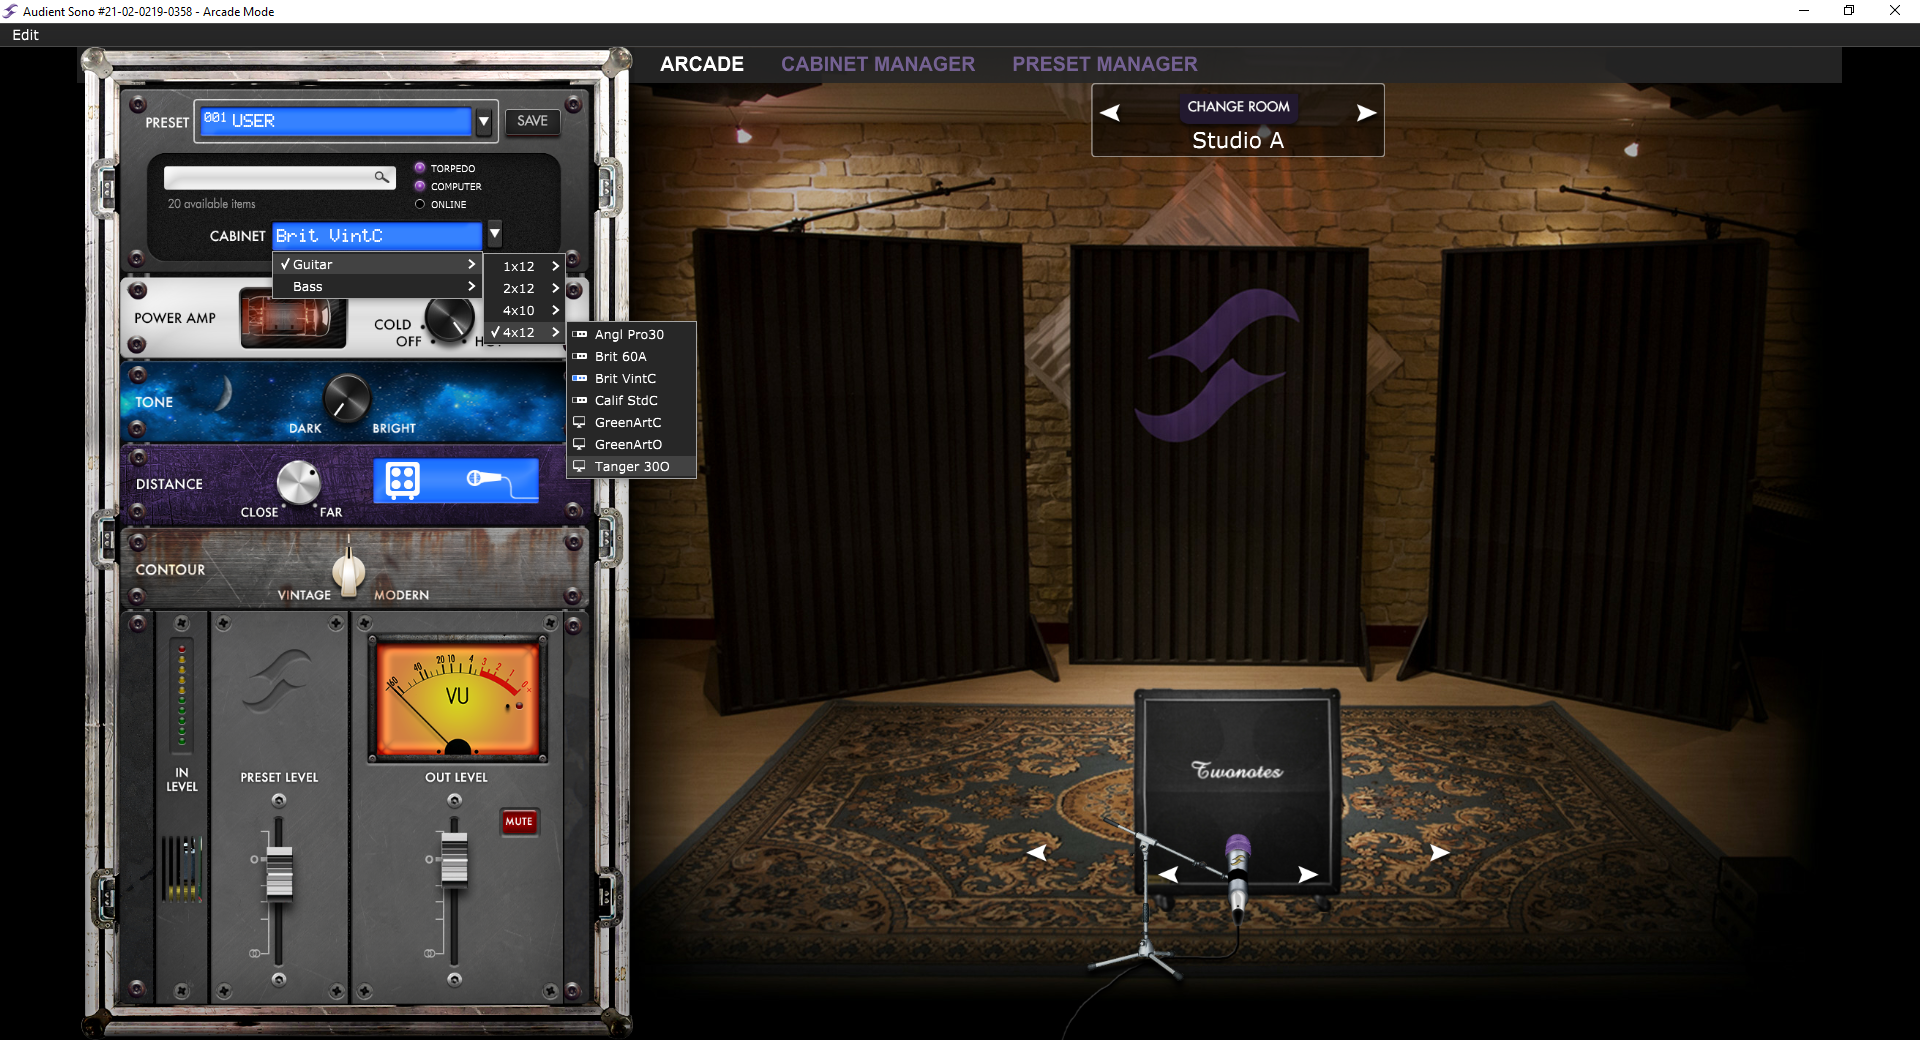Enable the Online source filter
Image resolution: width=1920 pixels, height=1040 pixels.
point(420,204)
